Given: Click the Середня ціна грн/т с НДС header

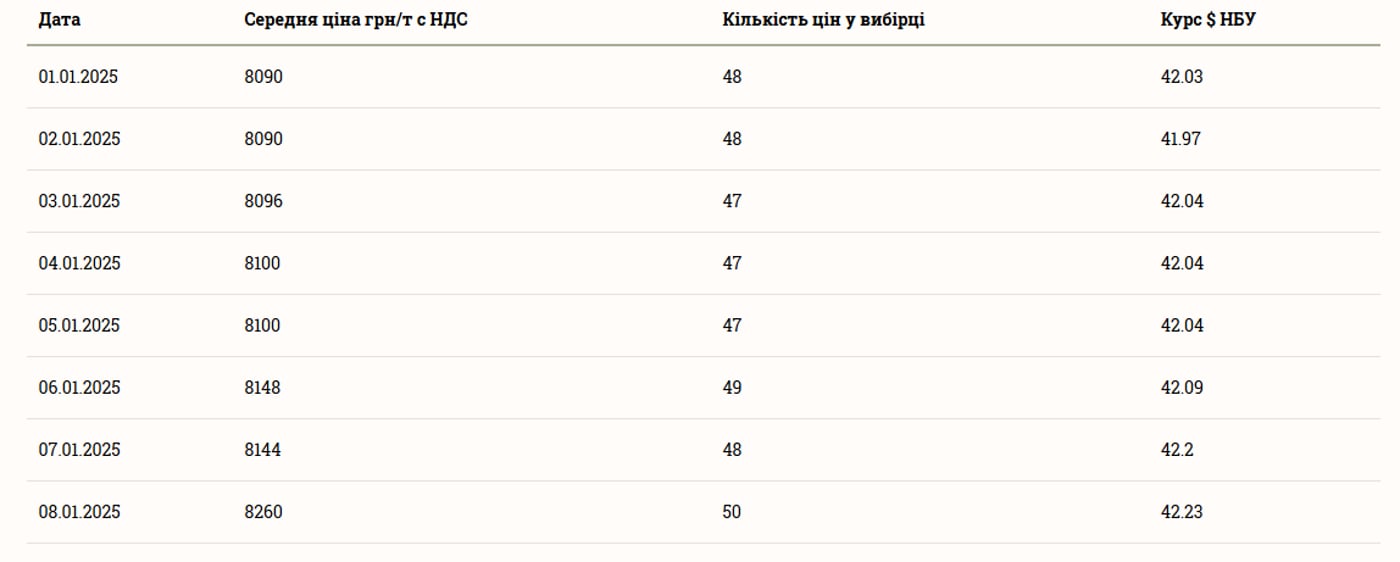Looking at the screenshot, I should (x=355, y=21).
